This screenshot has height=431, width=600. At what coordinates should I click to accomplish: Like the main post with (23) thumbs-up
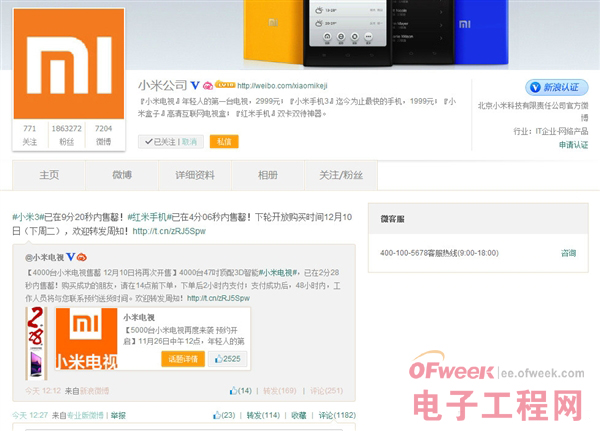[x=224, y=415]
